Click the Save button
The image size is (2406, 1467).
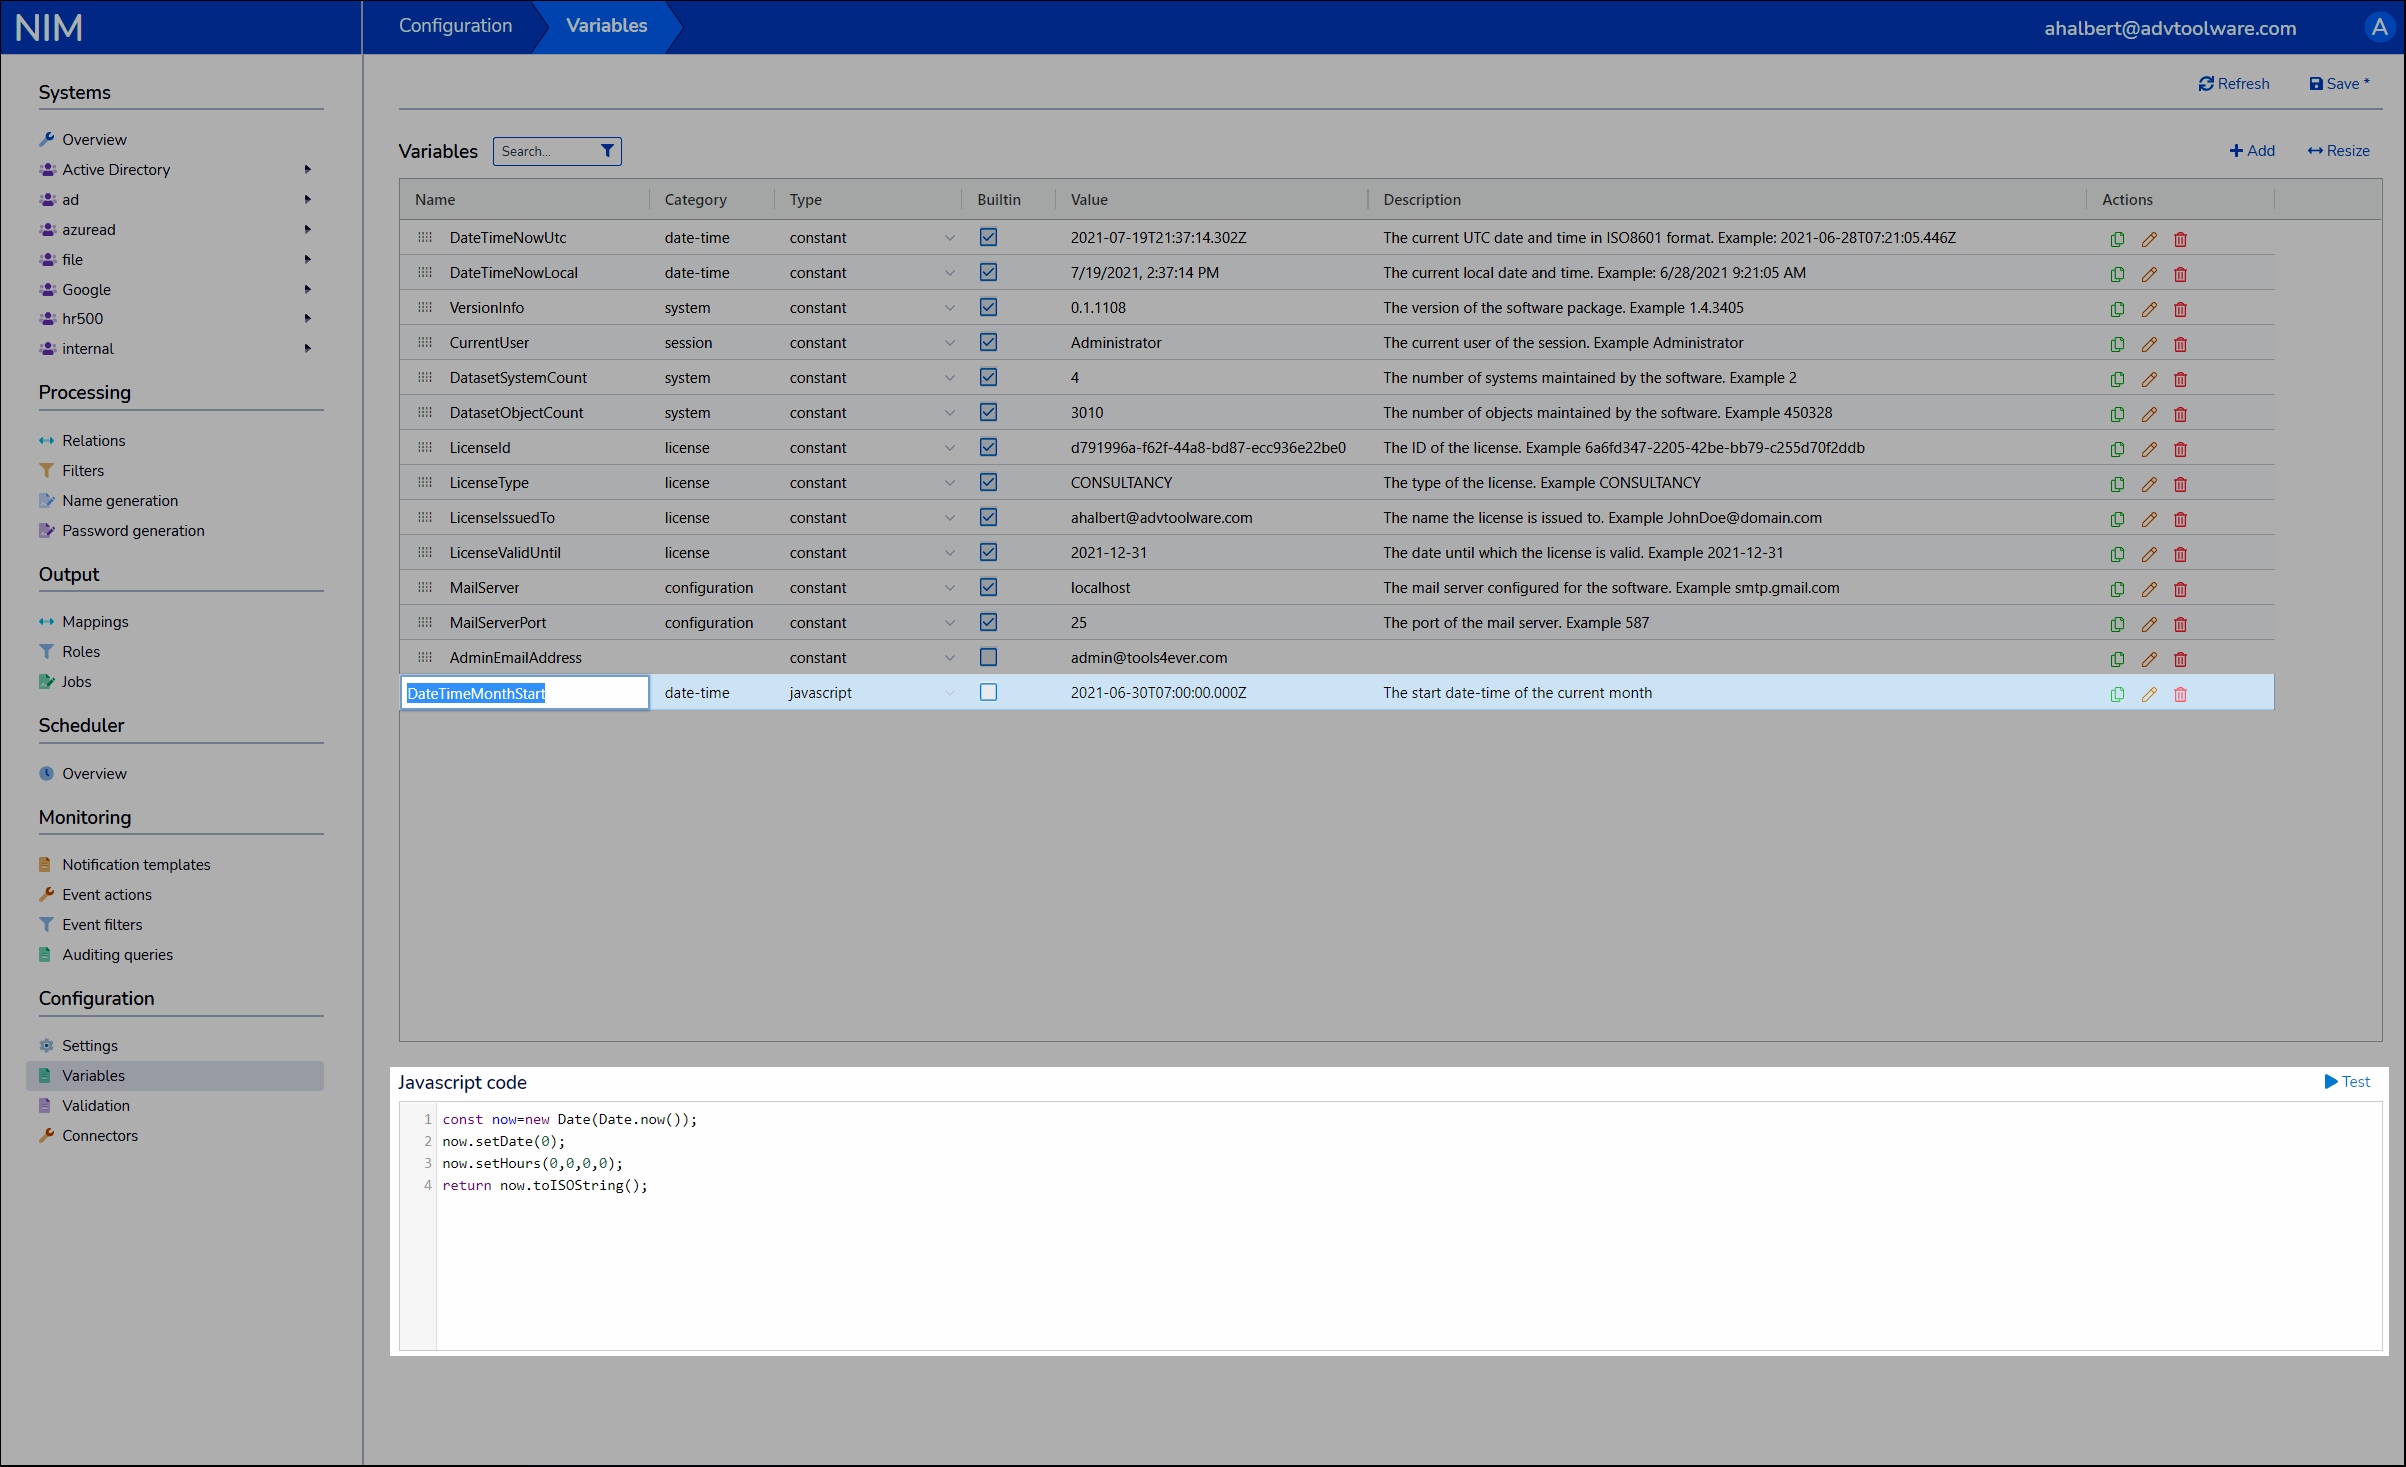tap(2339, 84)
